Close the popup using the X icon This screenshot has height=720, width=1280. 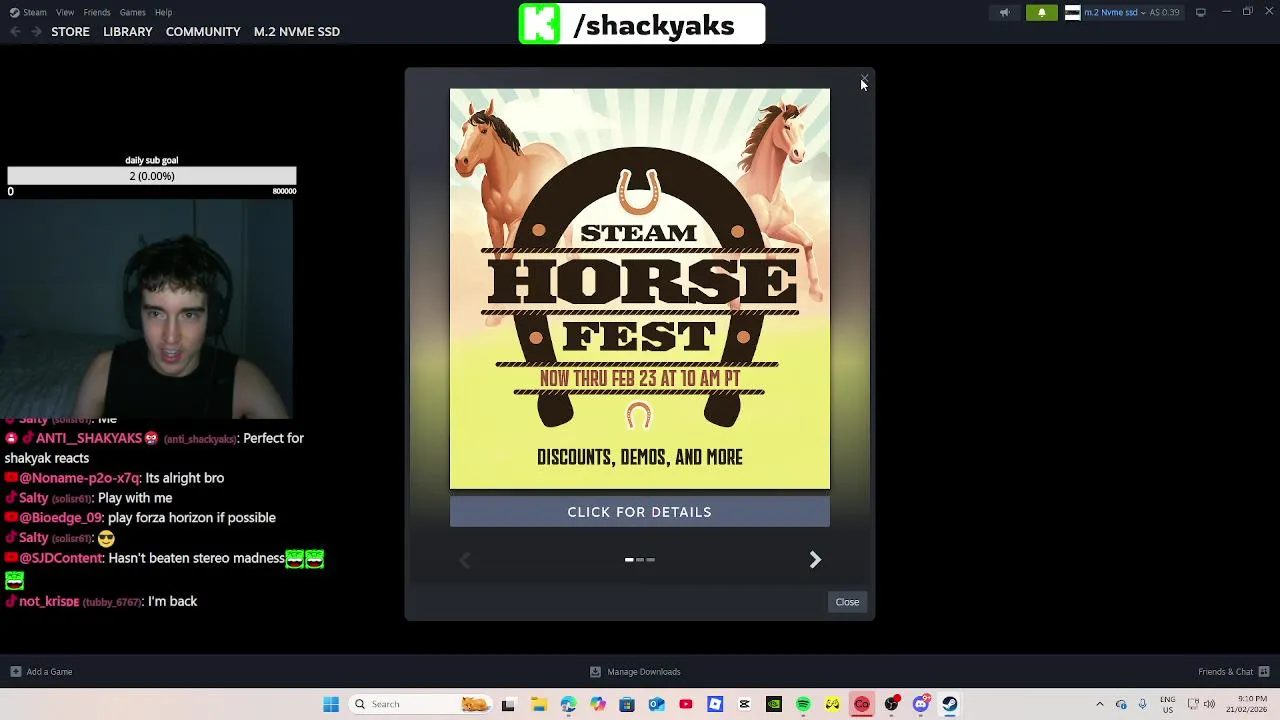tap(864, 78)
